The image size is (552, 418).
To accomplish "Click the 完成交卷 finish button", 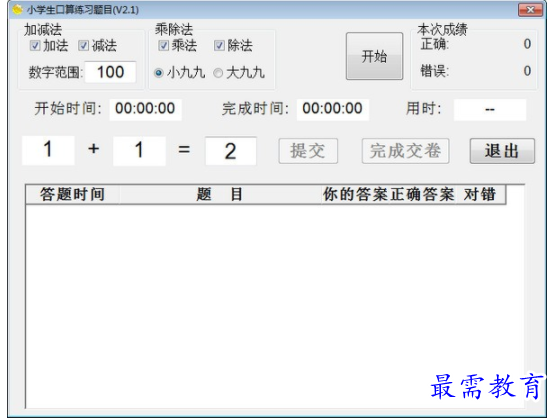I will click(x=406, y=151).
